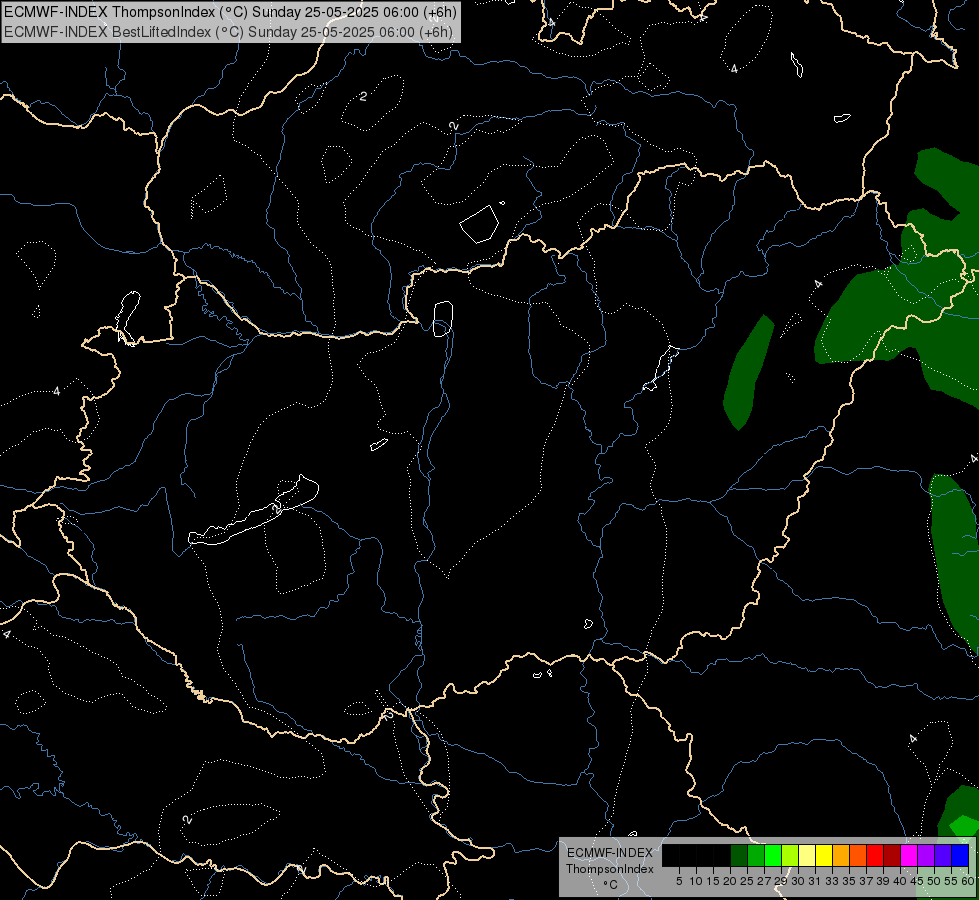979x900 pixels.
Task: Select the violet 50–55 legend swatch
Action: click(943, 855)
